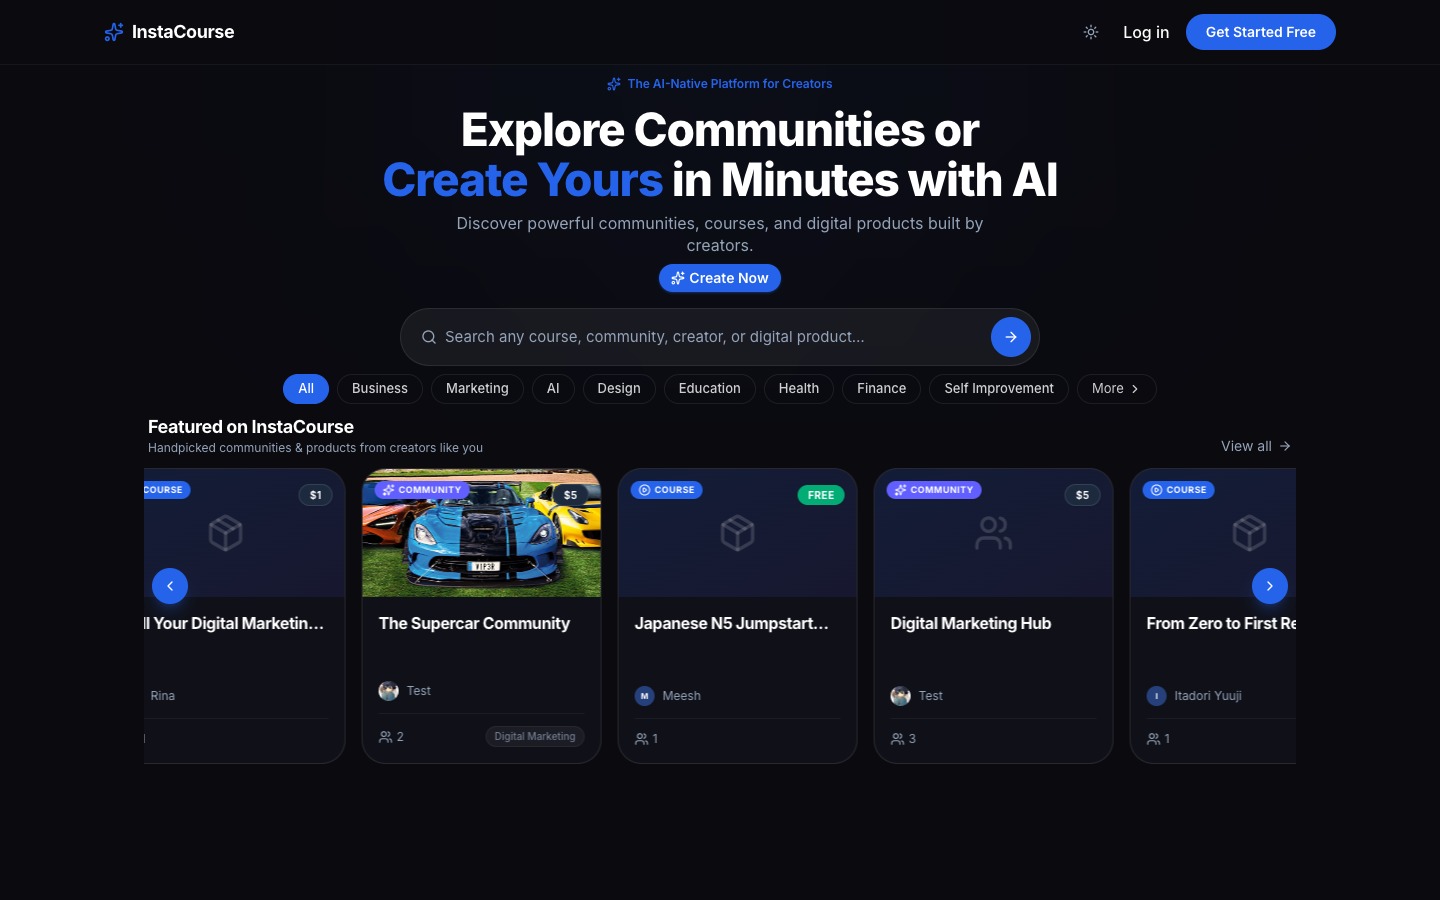Click the Digital Marketing tag

535,737
